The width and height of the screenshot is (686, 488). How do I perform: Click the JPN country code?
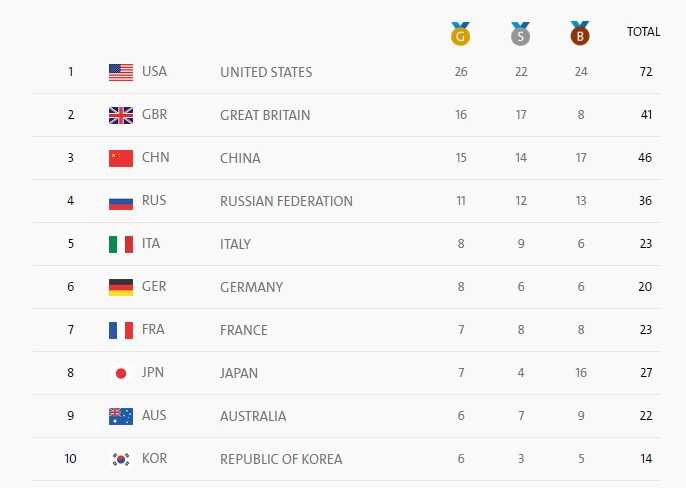[155, 373]
